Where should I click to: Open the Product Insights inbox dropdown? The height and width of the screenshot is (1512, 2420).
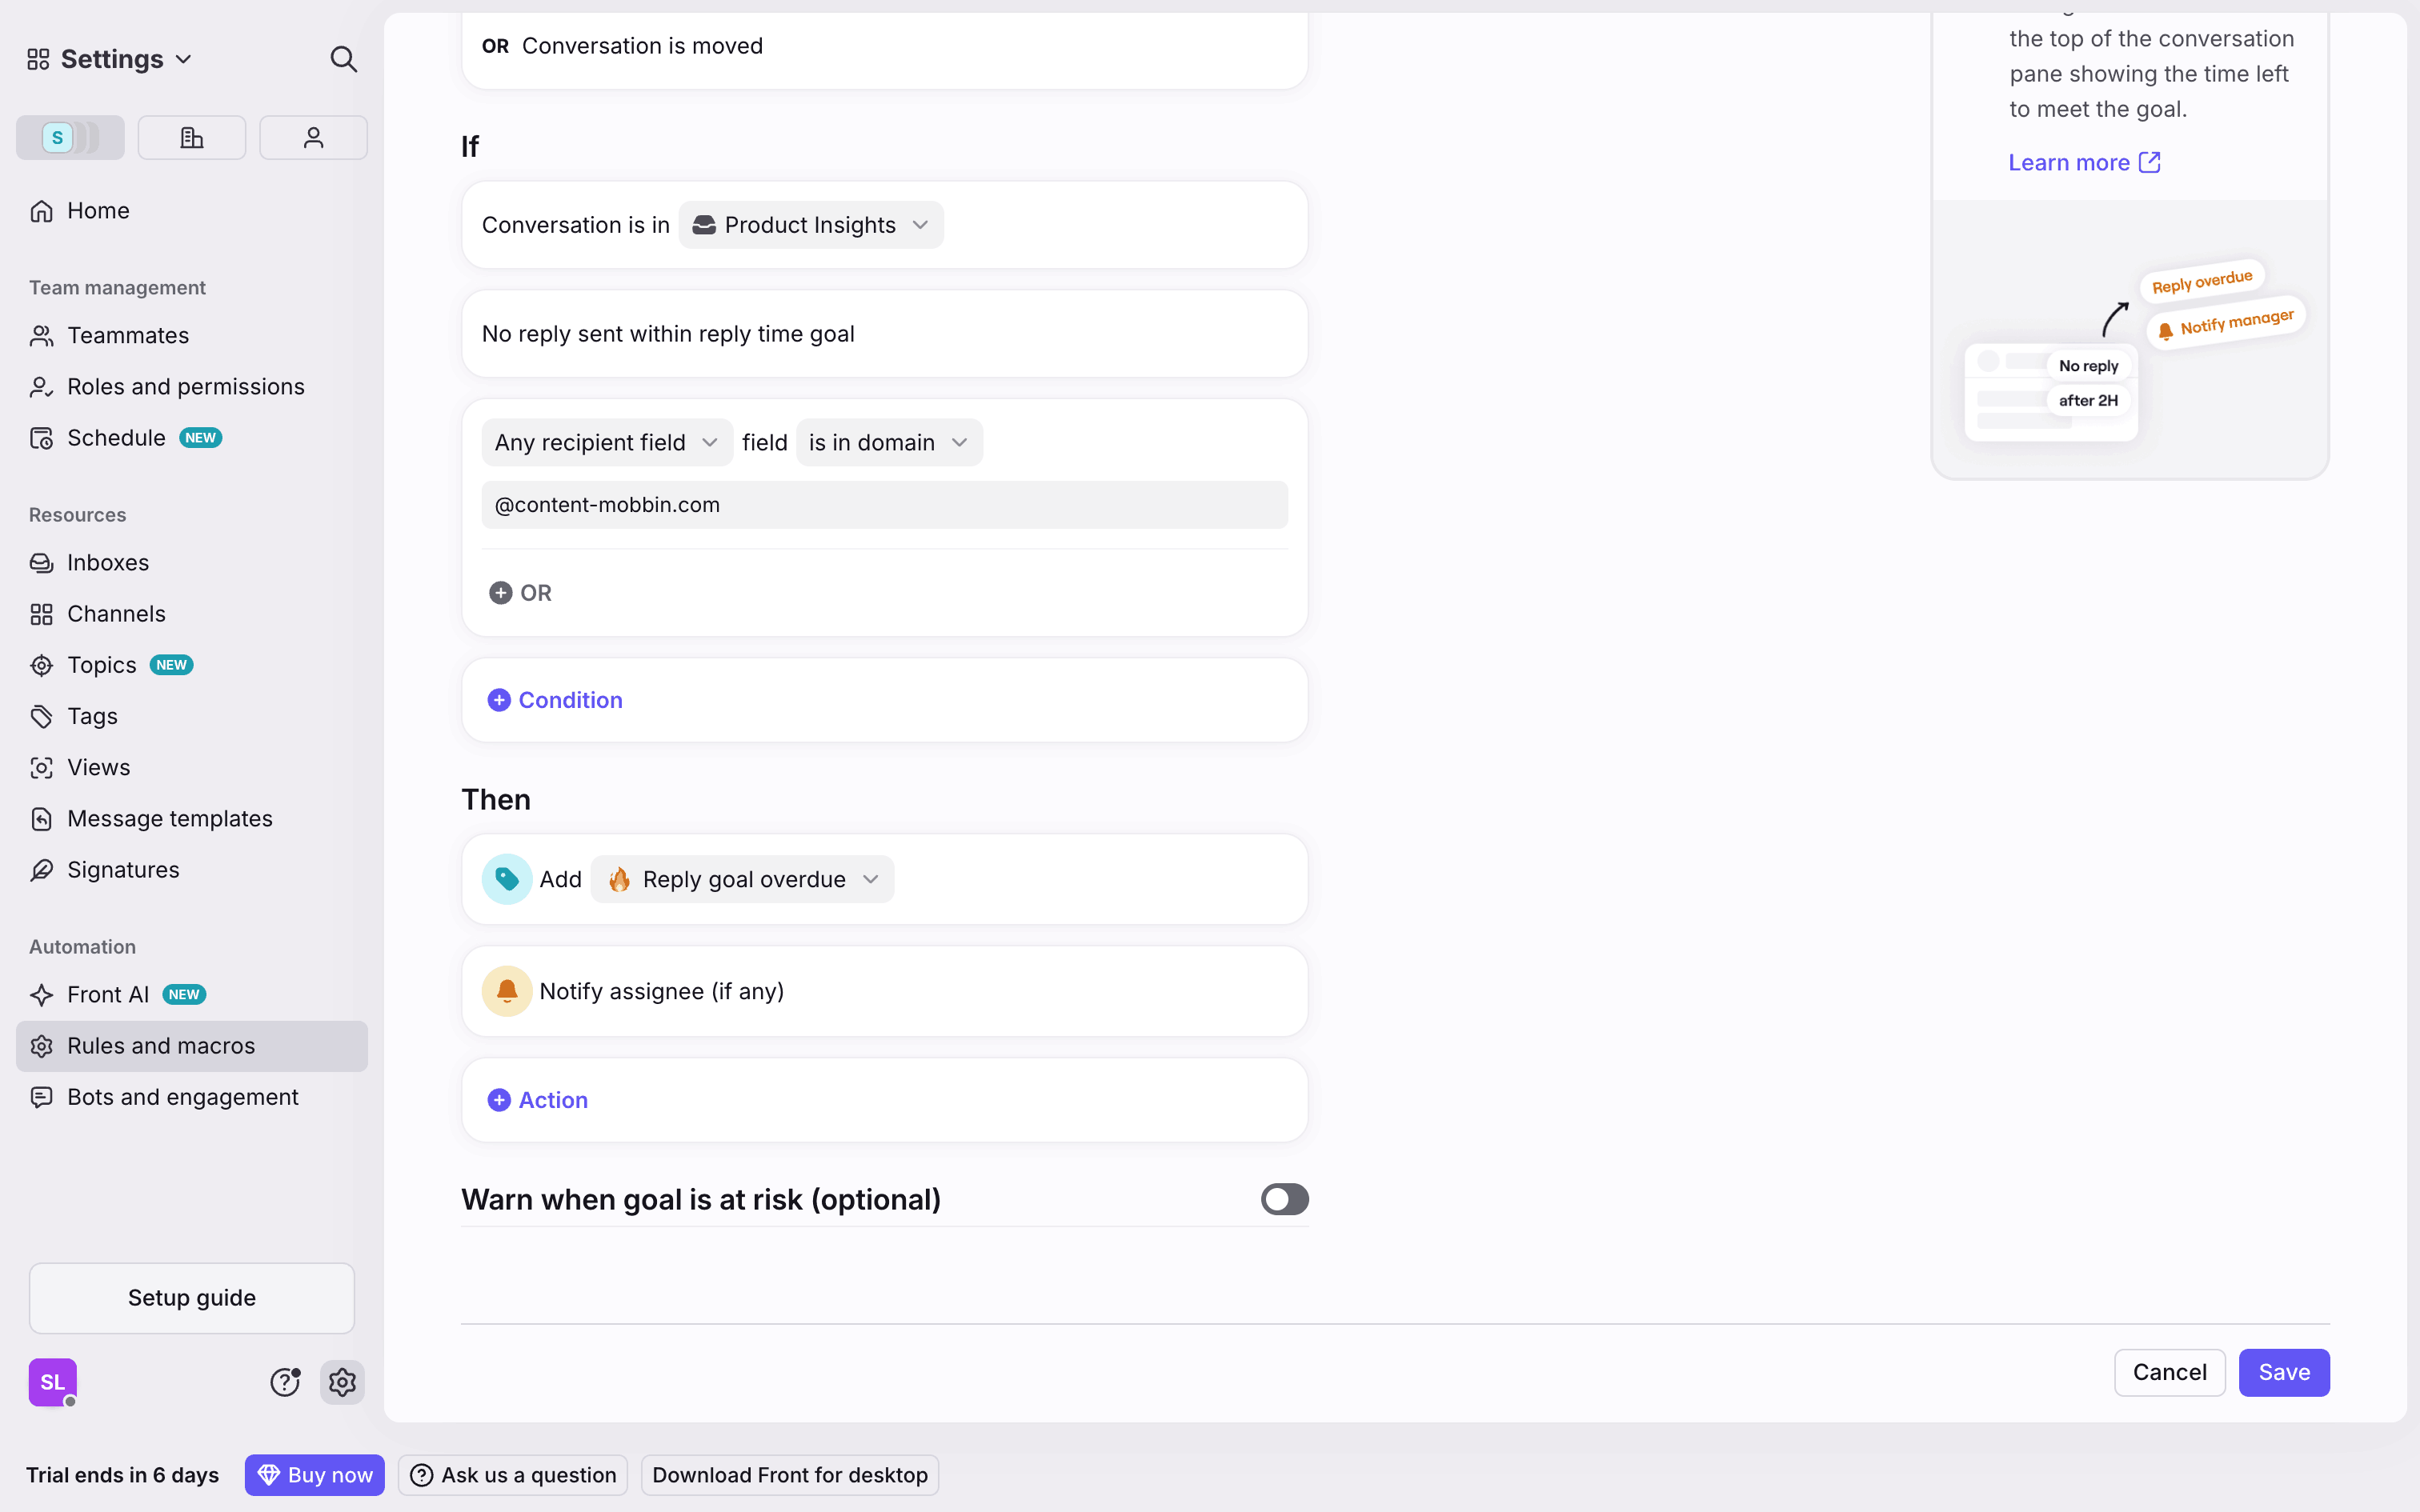tap(810, 225)
